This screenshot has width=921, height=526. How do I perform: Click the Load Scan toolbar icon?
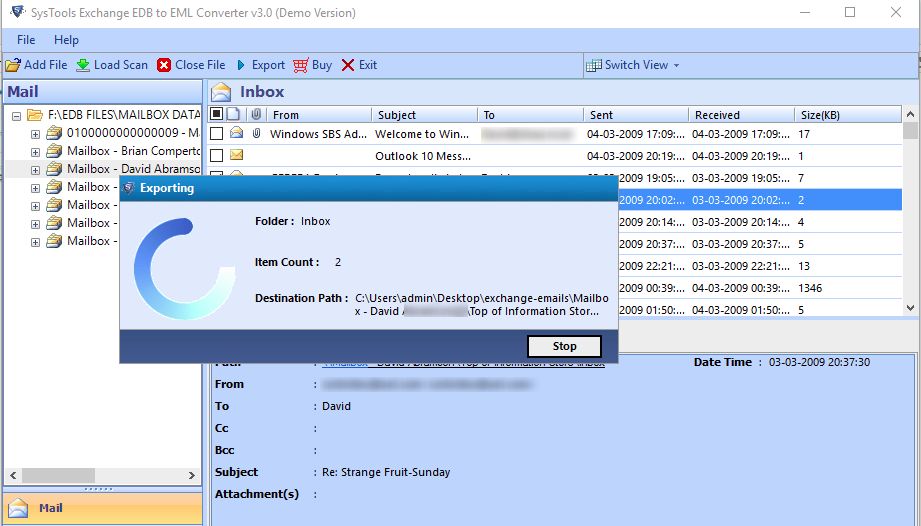coord(83,65)
